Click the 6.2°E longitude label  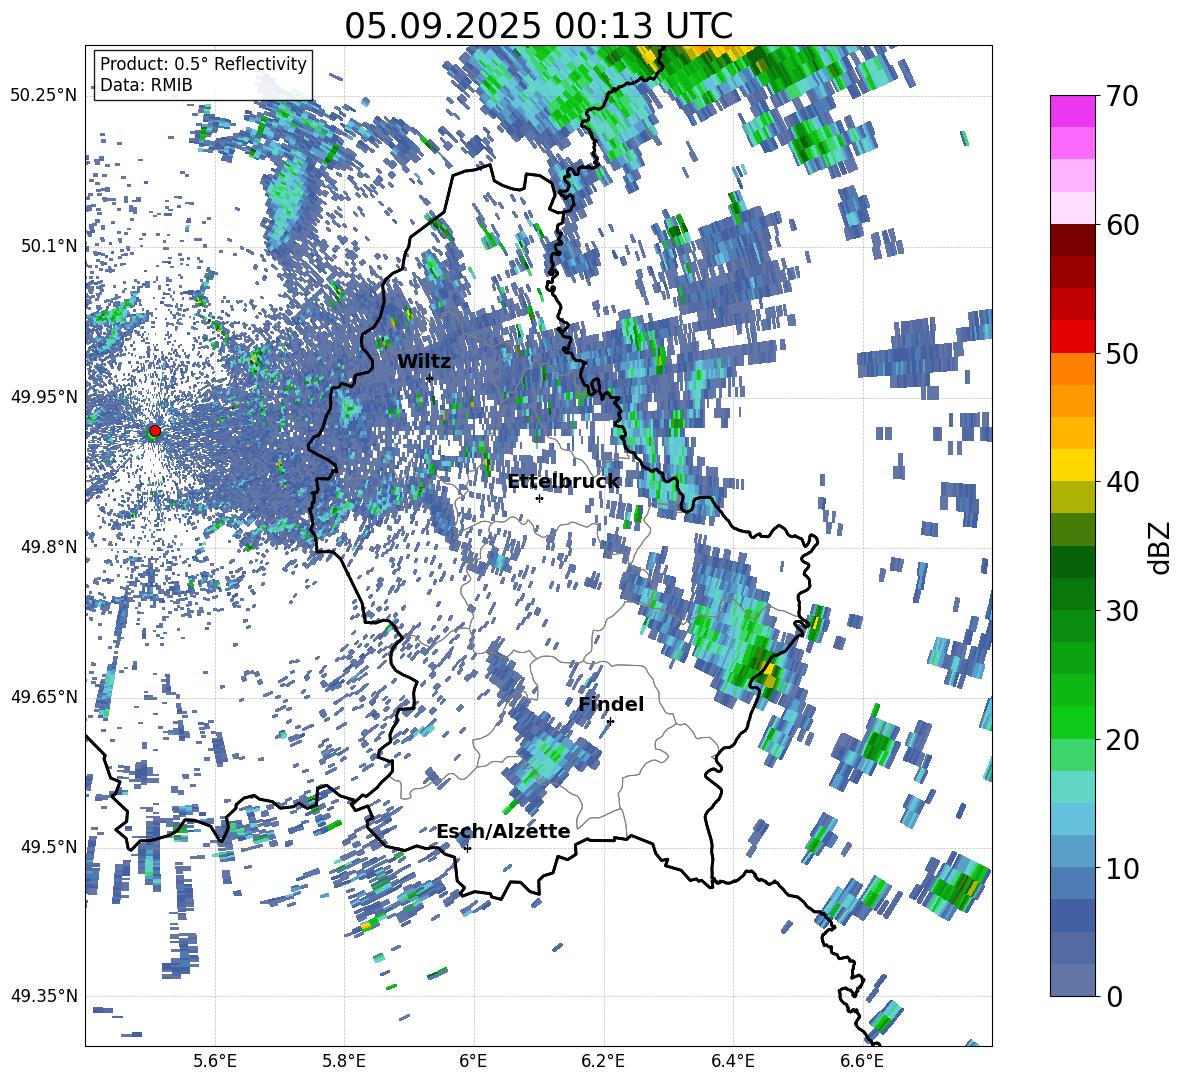coord(603,1061)
